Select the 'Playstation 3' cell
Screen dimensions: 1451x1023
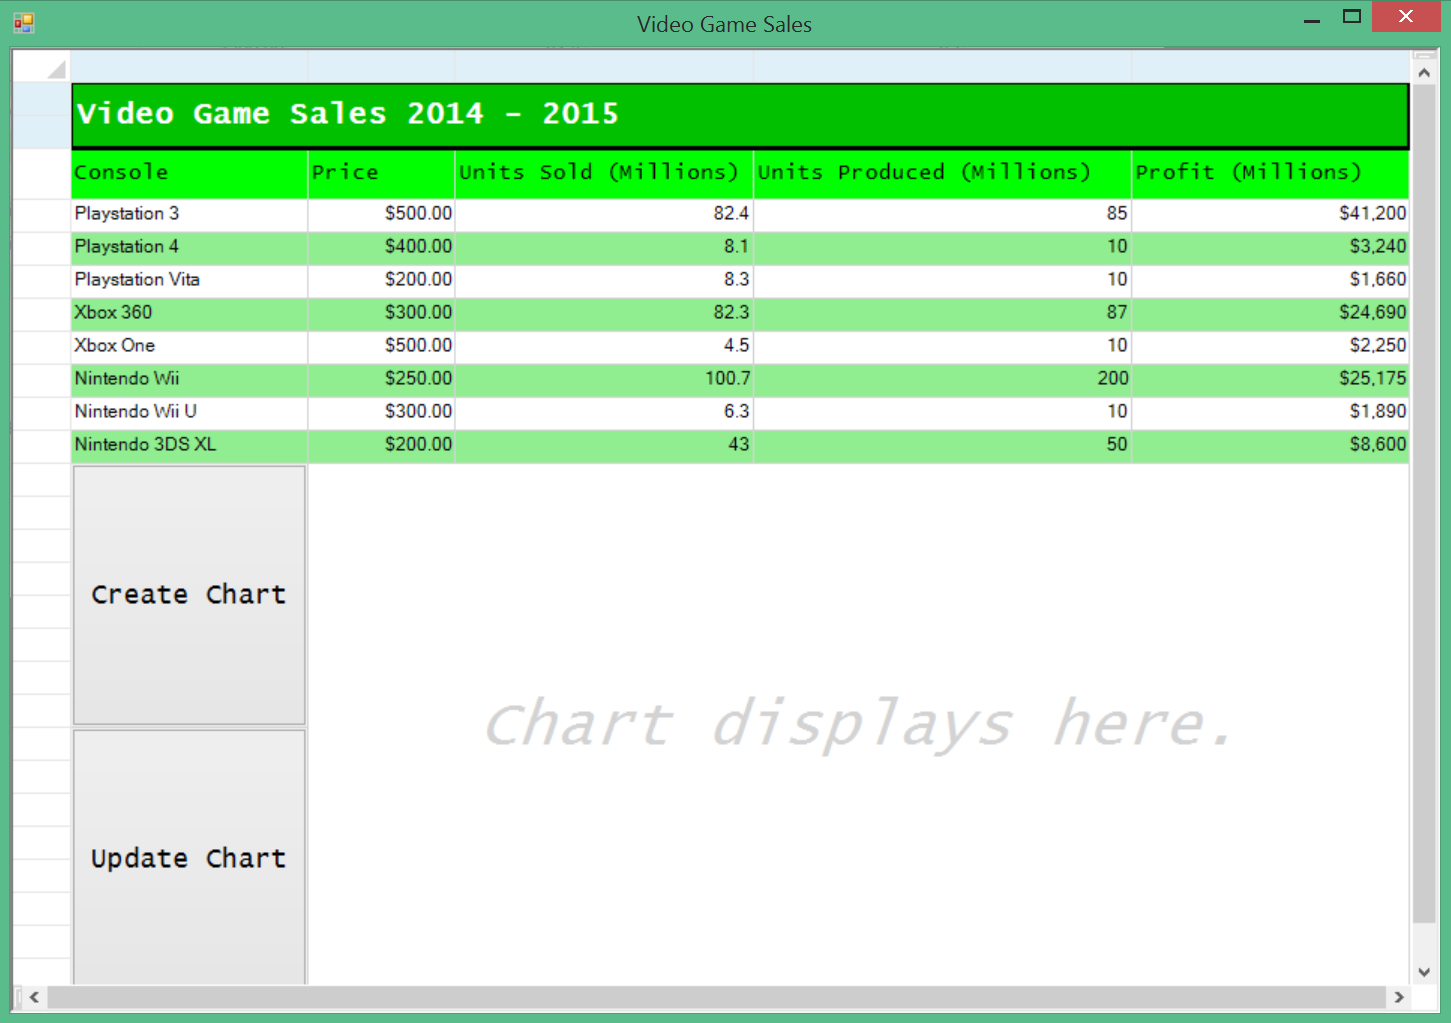point(189,214)
